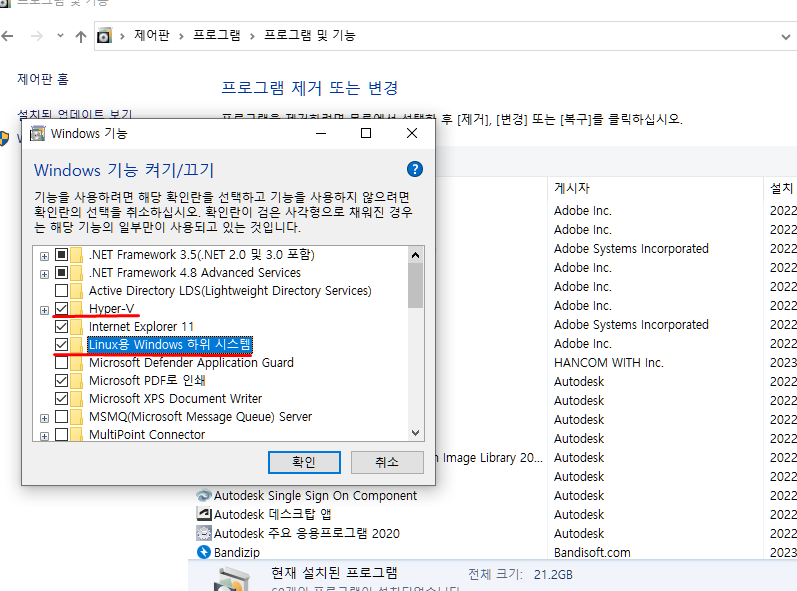Expand .NET Framework 4.8 Advanced Services node
The width and height of the screenshot is (797, 591).
[x=44, y=274]
